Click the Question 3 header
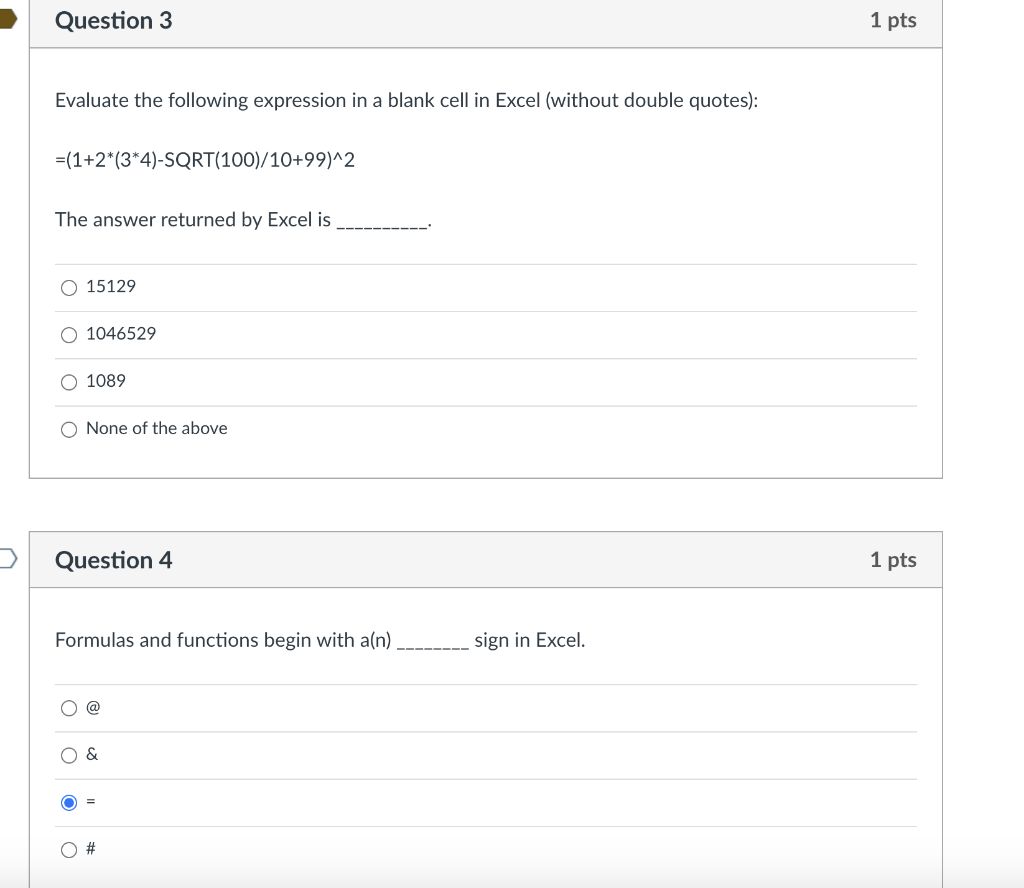This screenshot has width=1024, height=888. (x=114, y=20)
